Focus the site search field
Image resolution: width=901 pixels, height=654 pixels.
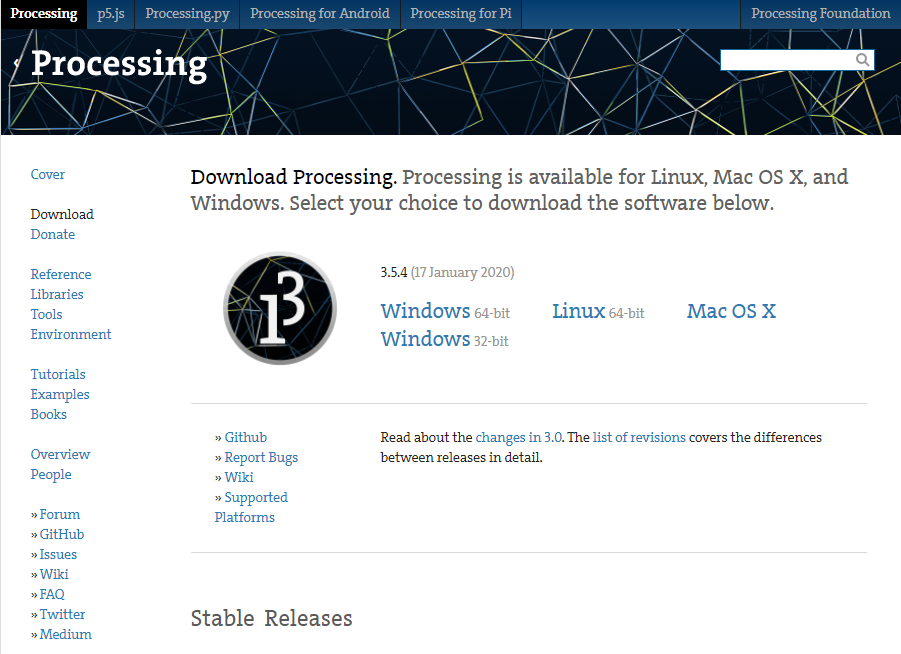coord(797,60)
